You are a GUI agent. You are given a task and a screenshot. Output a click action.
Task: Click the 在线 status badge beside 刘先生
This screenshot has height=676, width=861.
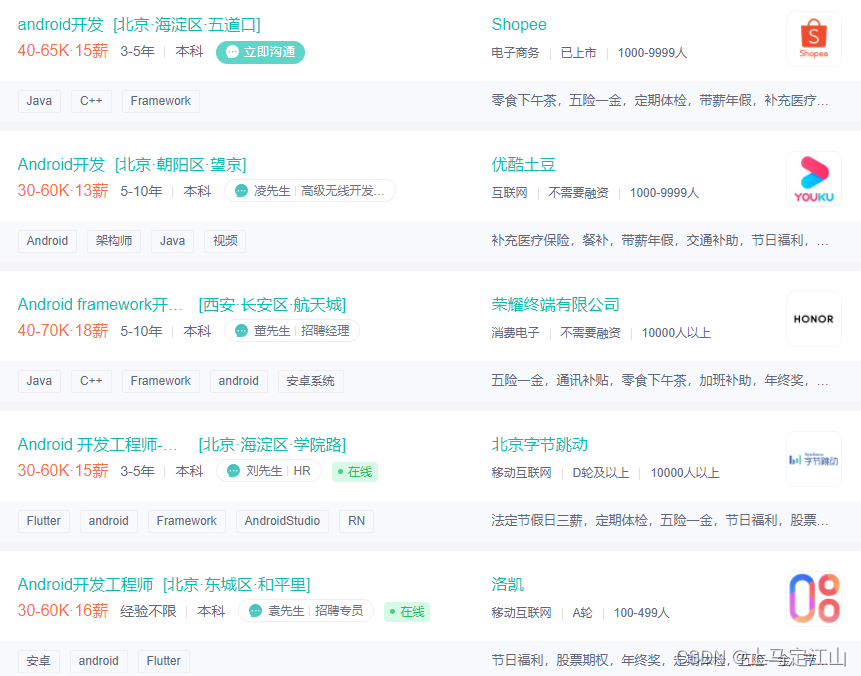click(355, 472)
